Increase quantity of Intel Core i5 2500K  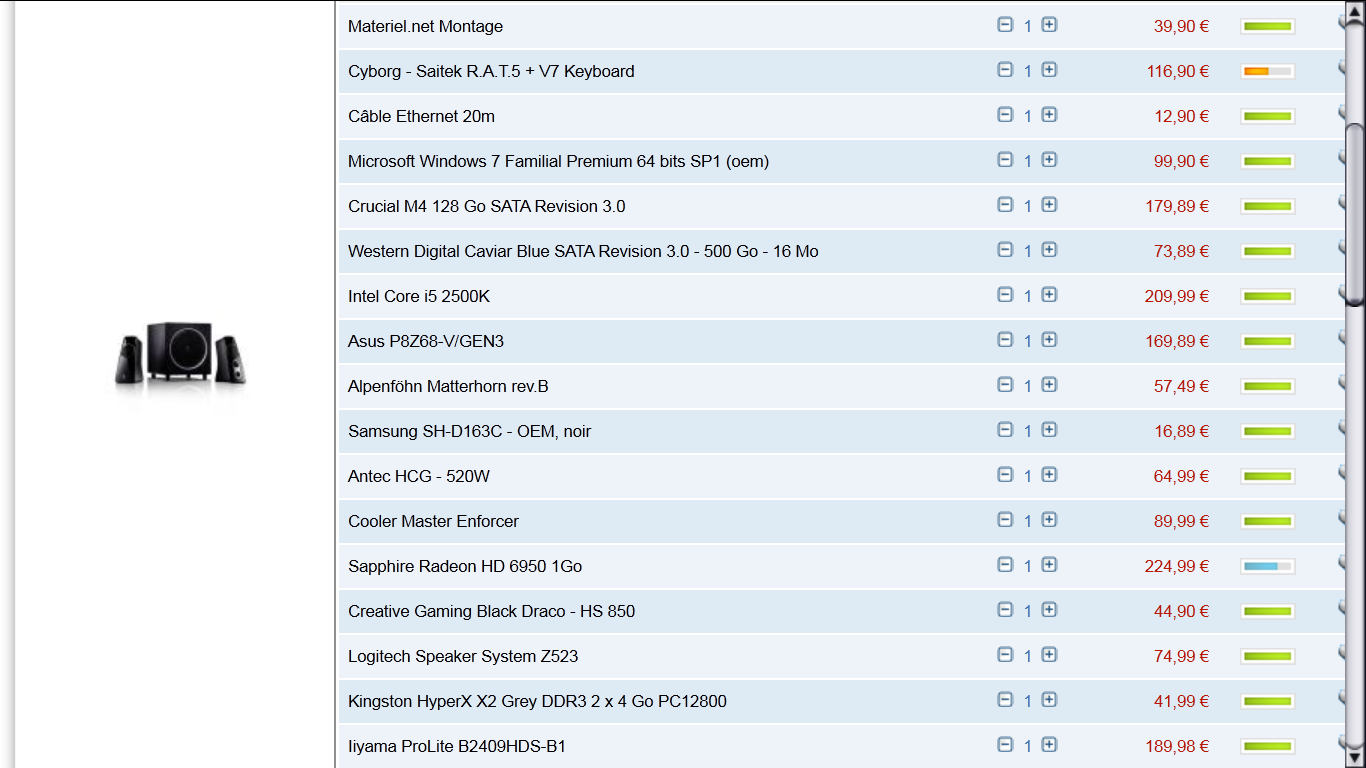click(1049, 295)
